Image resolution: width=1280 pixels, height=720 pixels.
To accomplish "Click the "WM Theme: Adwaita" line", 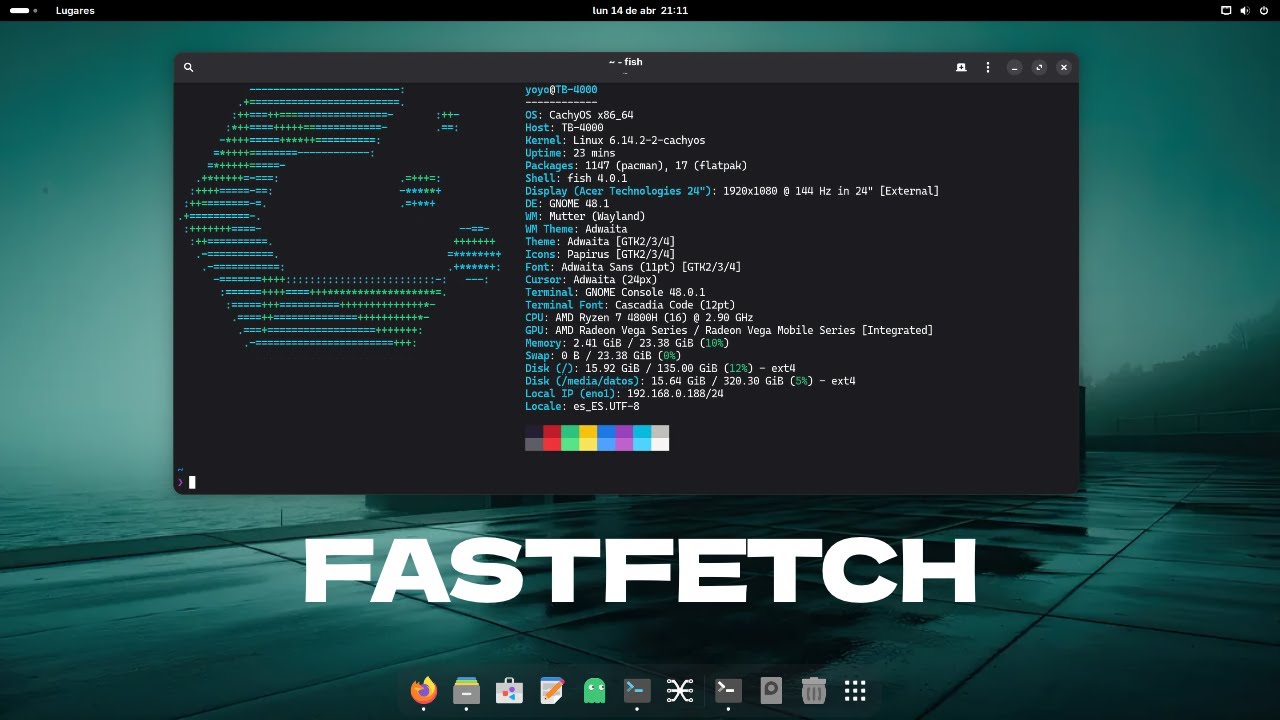I will [576, 229].
